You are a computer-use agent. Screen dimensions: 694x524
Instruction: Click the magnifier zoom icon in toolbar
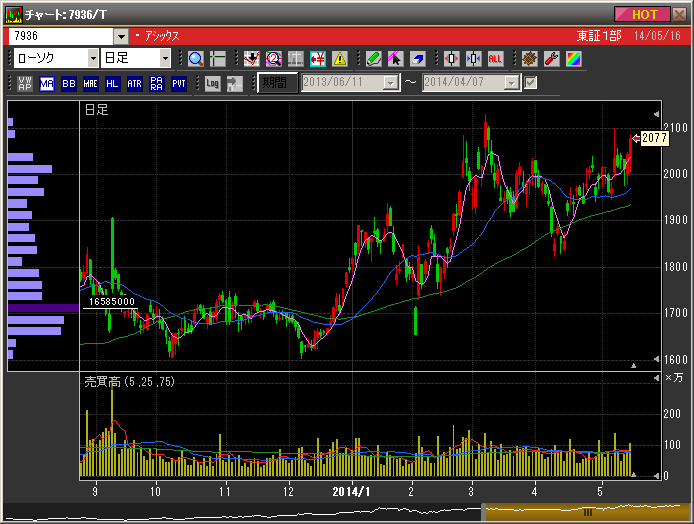(196, 59)
